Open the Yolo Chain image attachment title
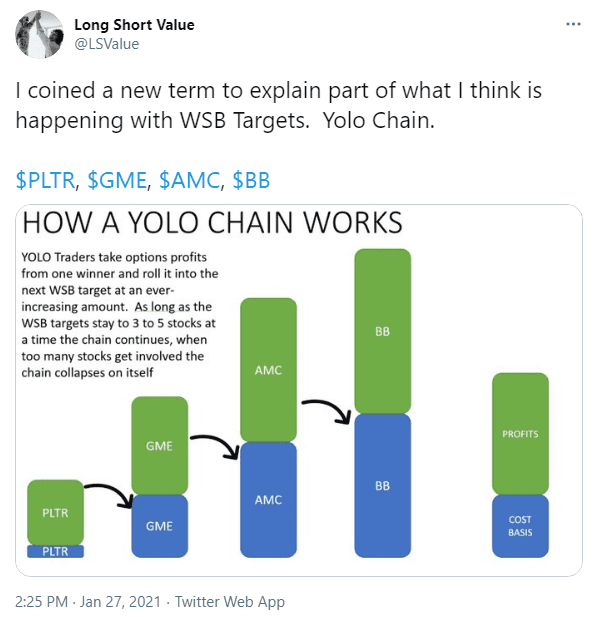 (212, 223)
